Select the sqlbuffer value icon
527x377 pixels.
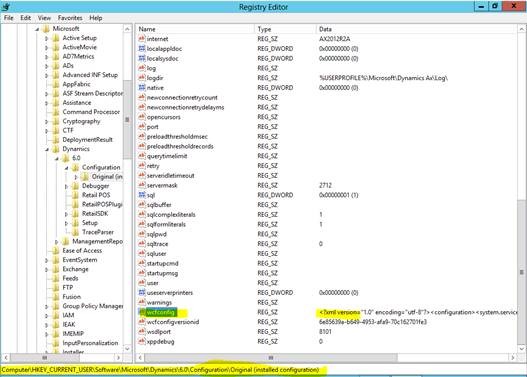[x=142, y=204]
